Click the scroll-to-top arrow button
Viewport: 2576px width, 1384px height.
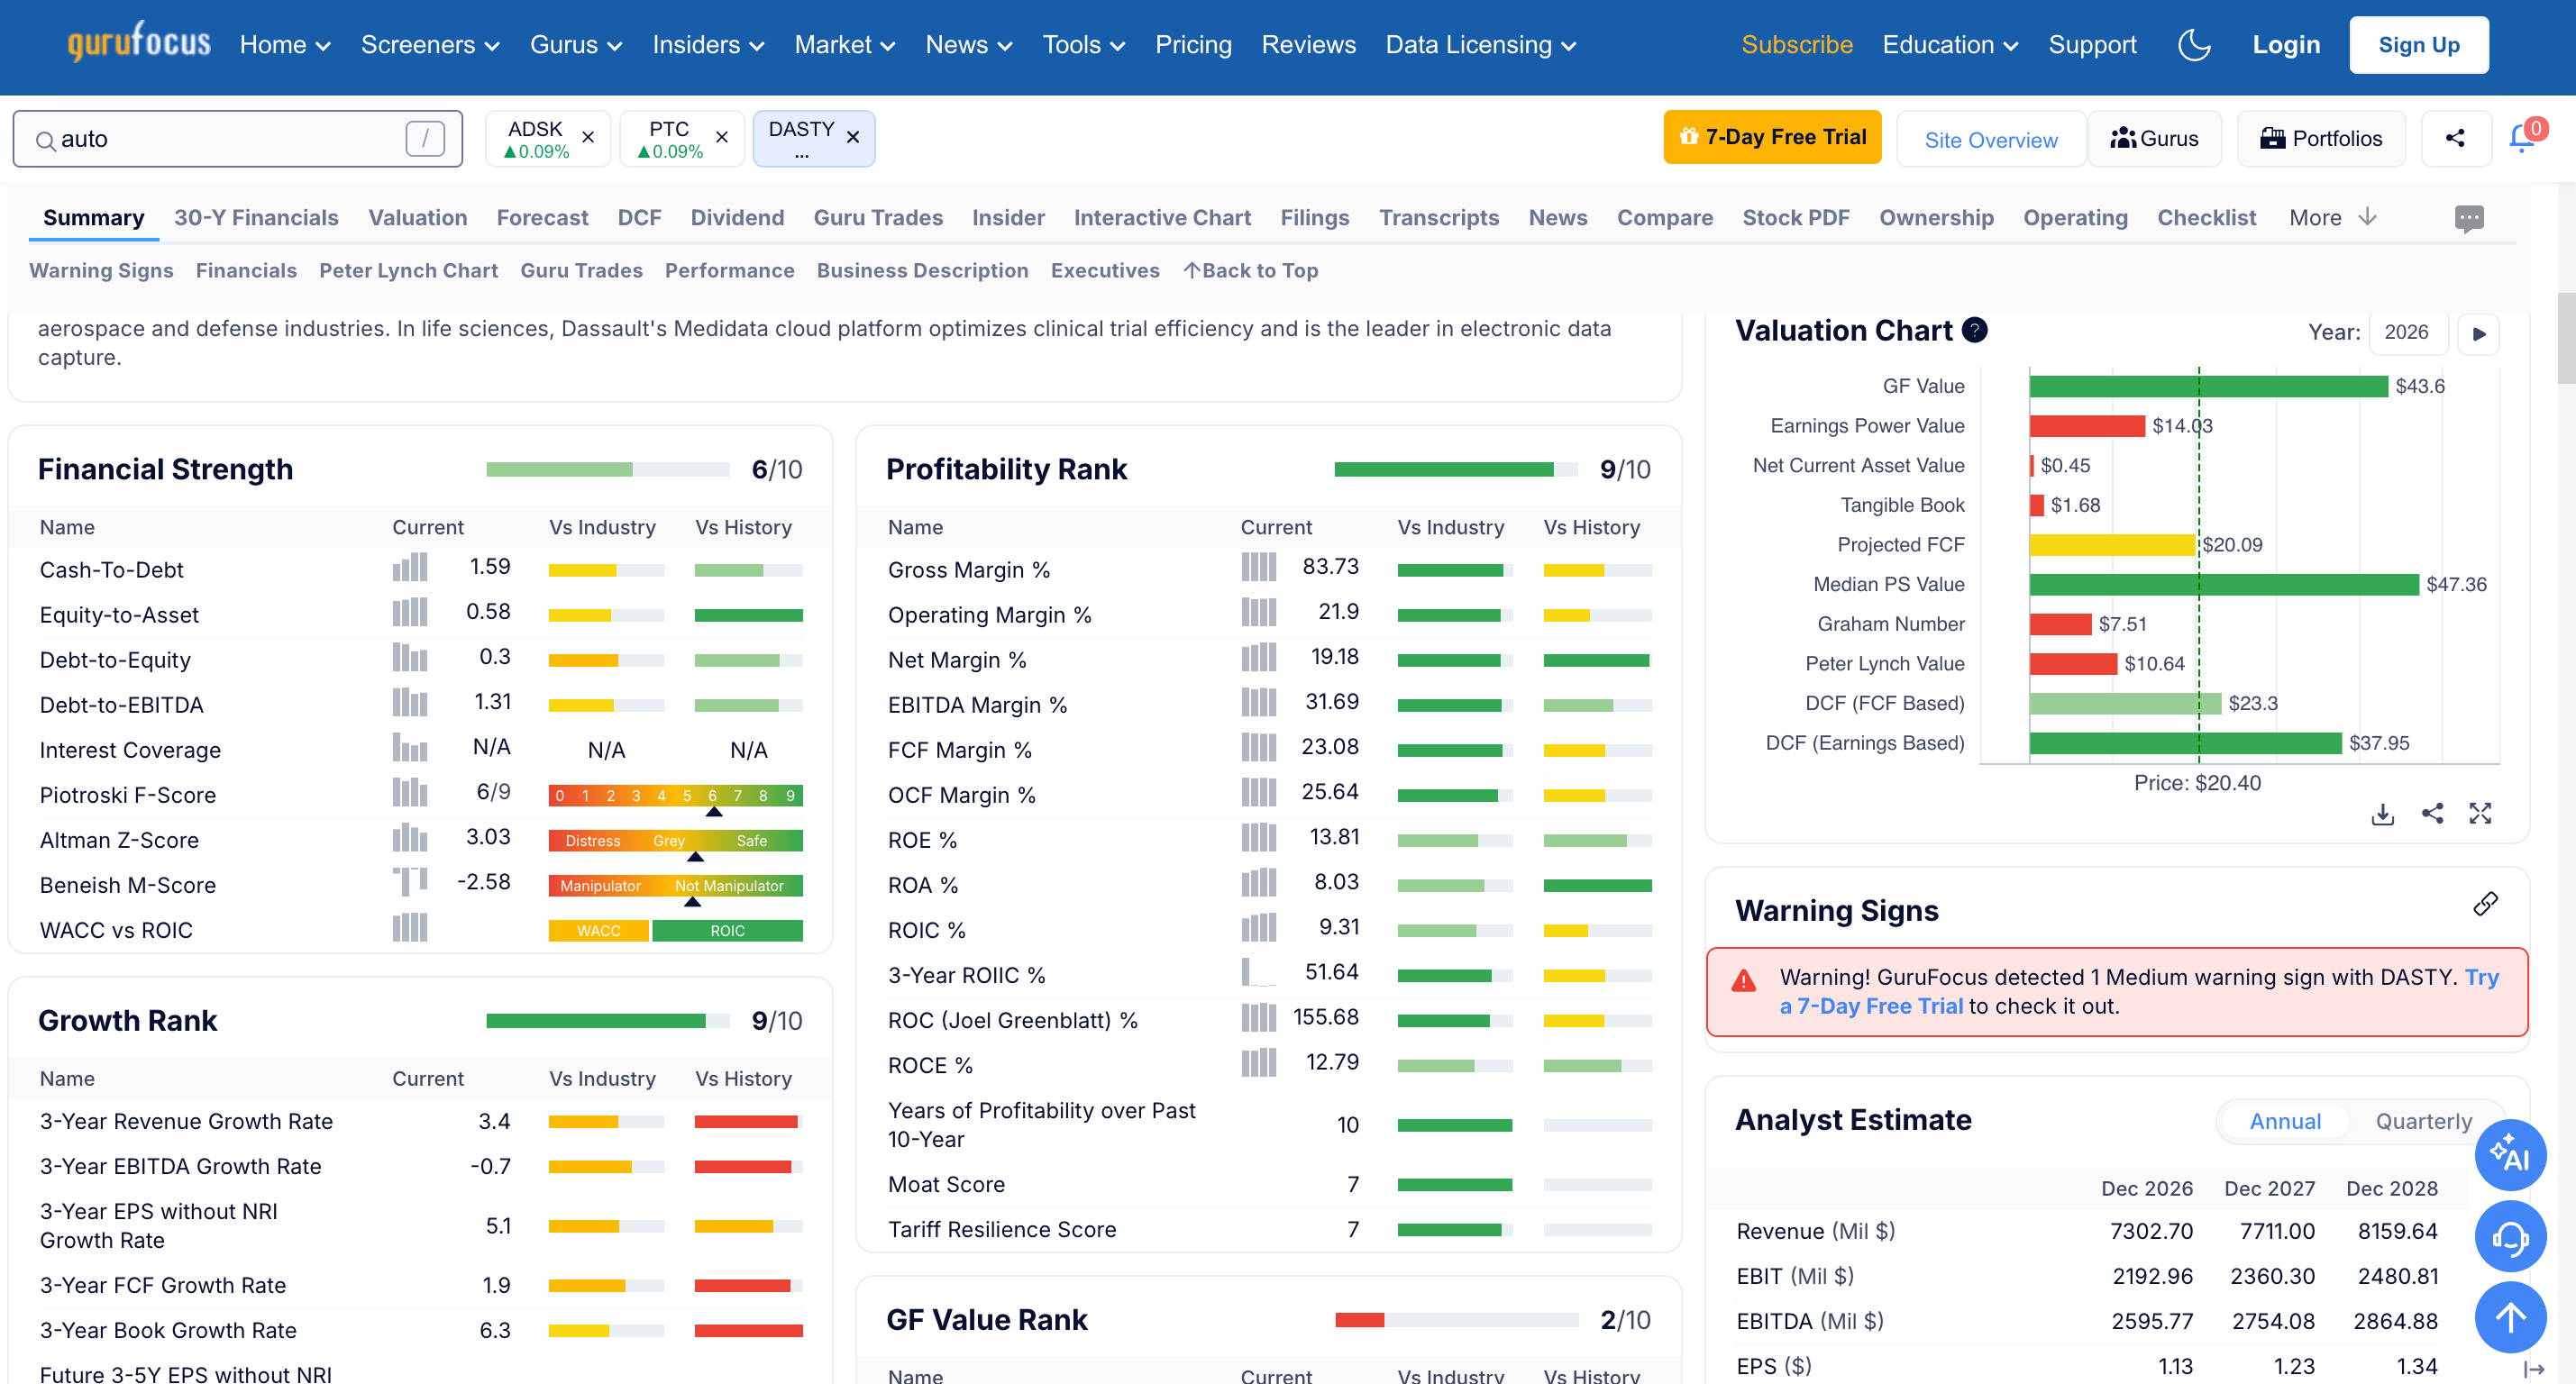(x=2510, y=1317)
